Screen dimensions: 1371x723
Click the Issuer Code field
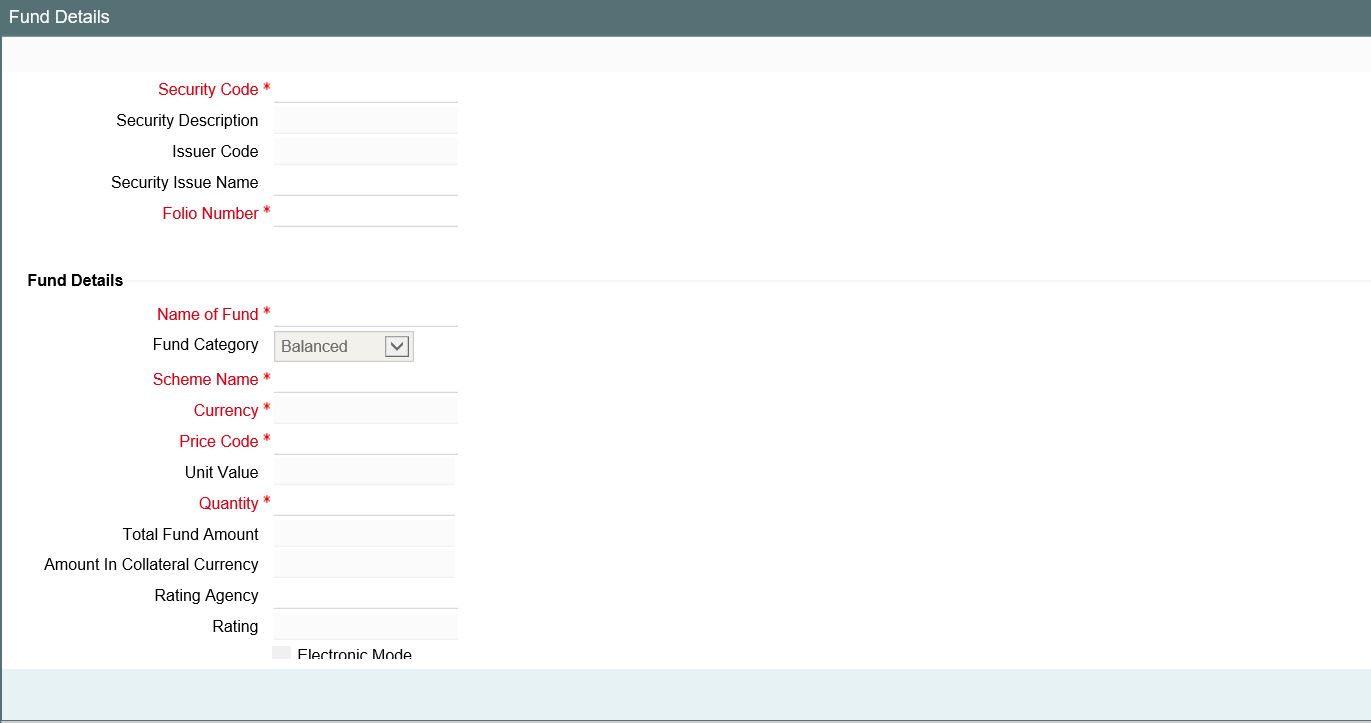pos(366,152)
